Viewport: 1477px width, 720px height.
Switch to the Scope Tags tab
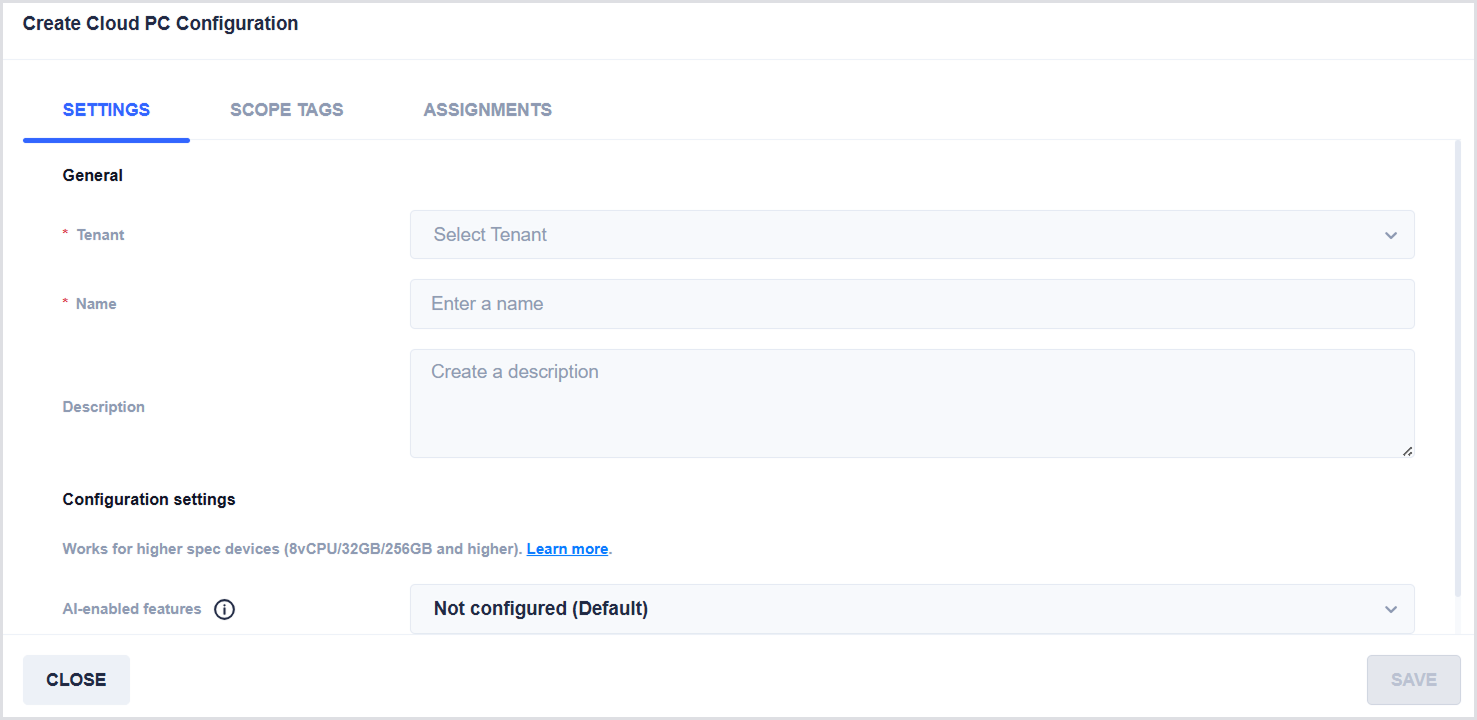pyautogui.click(x=286, y=110)
